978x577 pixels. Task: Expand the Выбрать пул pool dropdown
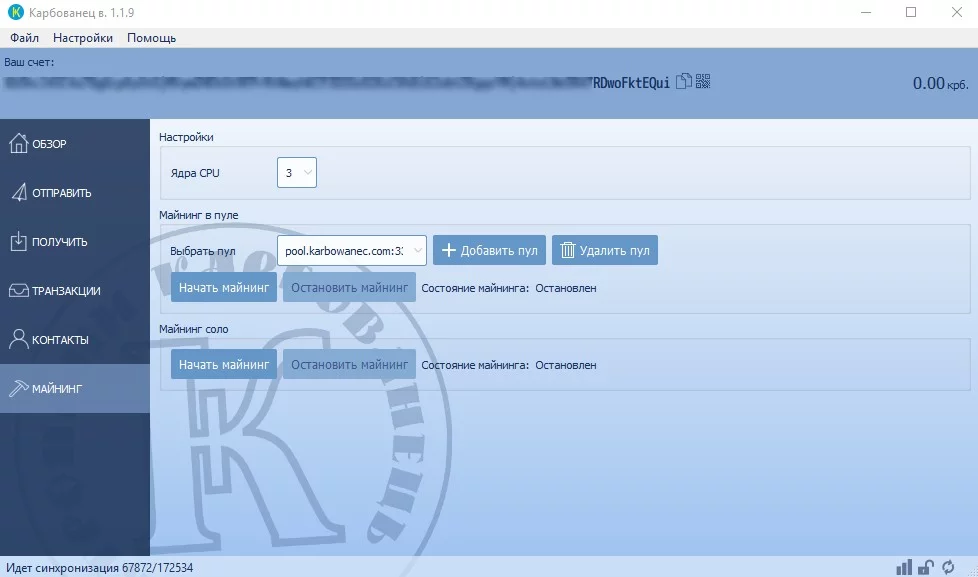pyautogui.click(x=352, y=251)
